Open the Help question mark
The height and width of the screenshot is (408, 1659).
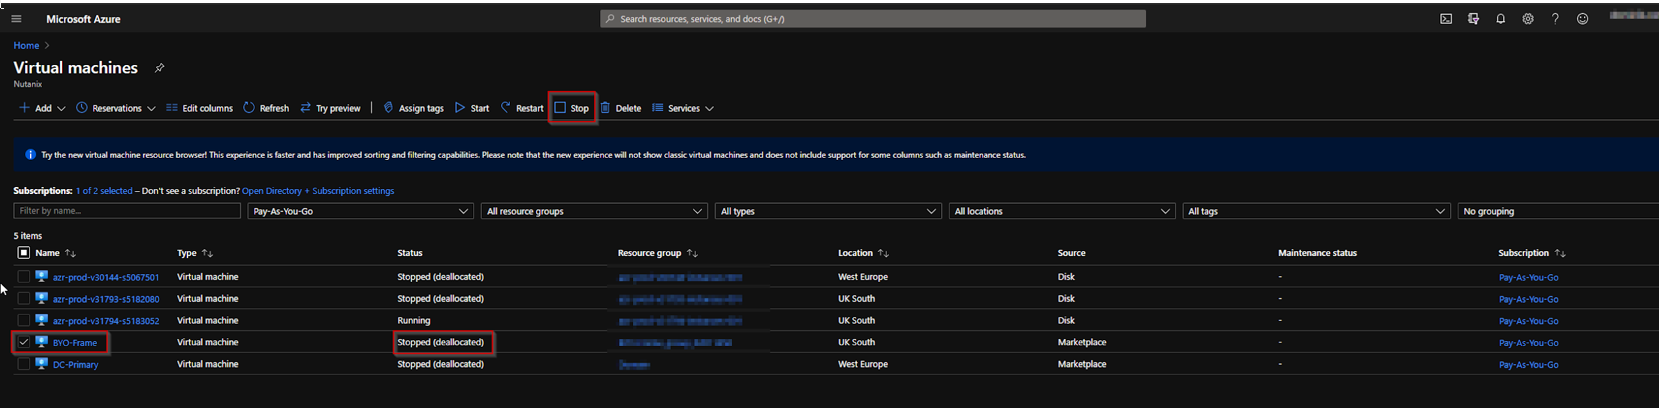coord(1555,19)
